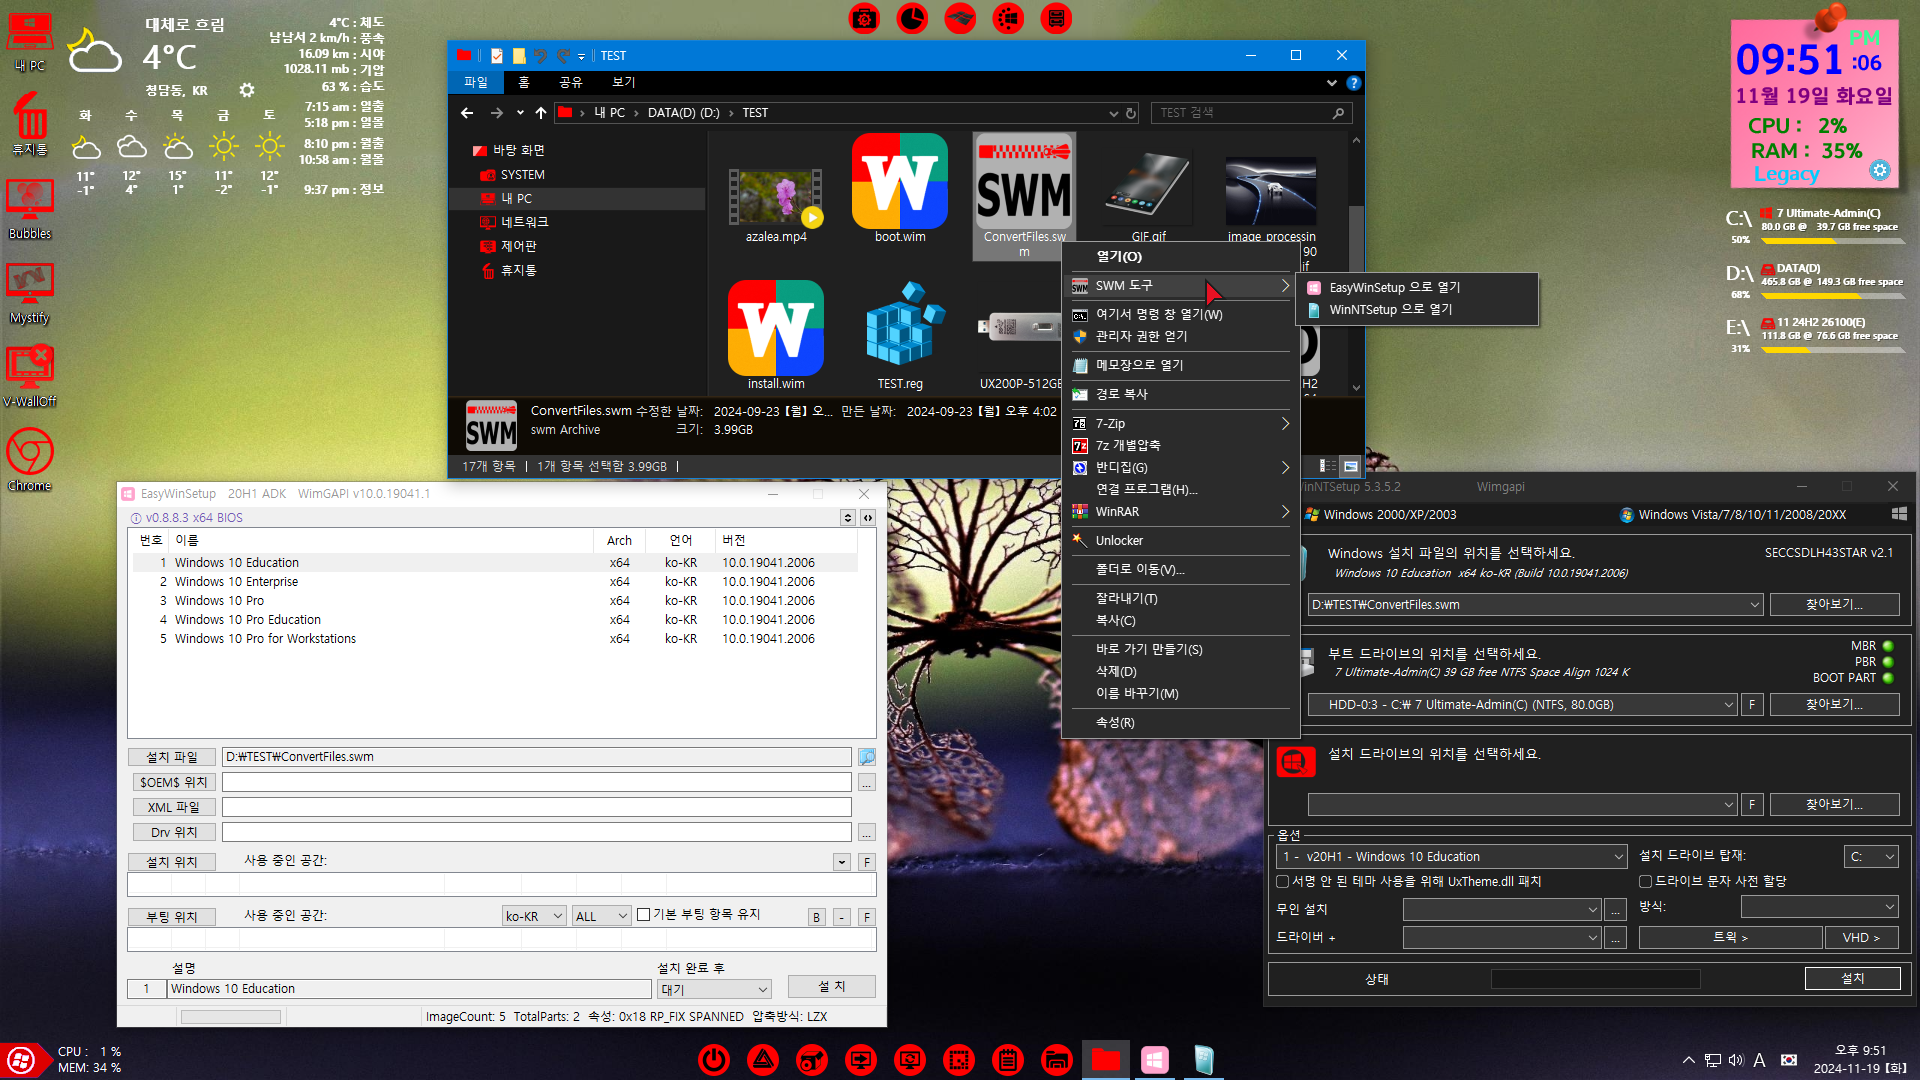Open the red folder app on taskbar
Screen dimensions: 1920x1080
pyautogui.click(x=1105, y=1059)
